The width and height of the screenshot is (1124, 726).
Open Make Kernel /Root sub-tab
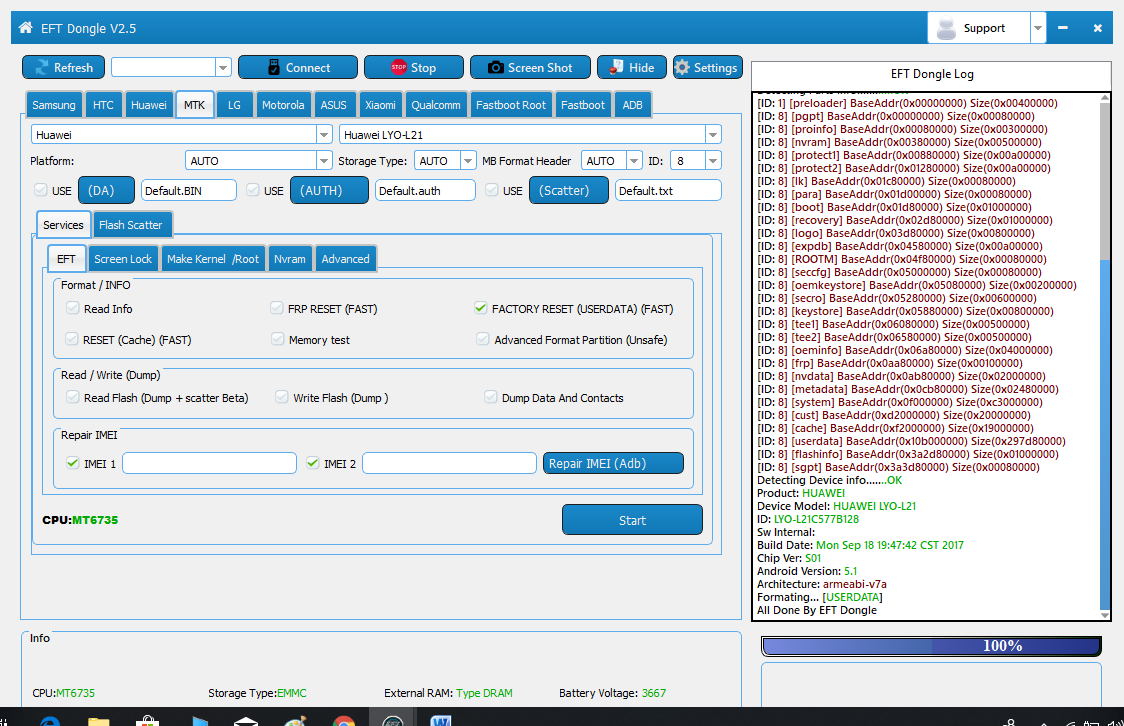tap(213, 259)
